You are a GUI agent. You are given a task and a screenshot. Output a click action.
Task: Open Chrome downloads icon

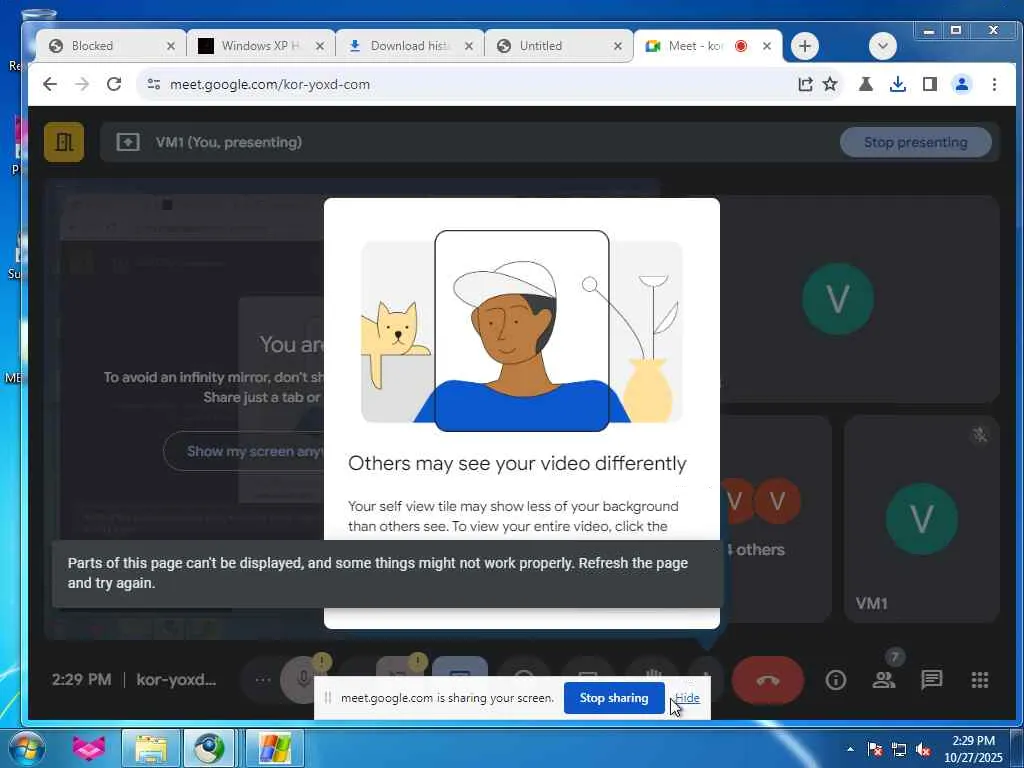point(898,84)
